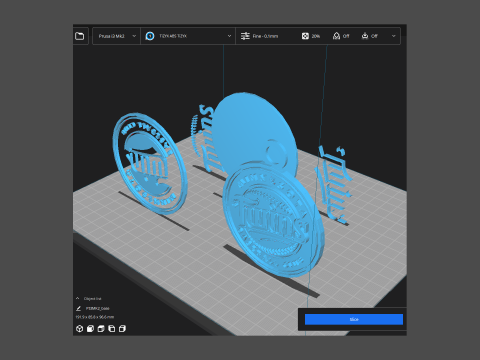The image size is (480, 360).
Task: Select the right standing Twins lettering model
Action: (x=333, y=185)
